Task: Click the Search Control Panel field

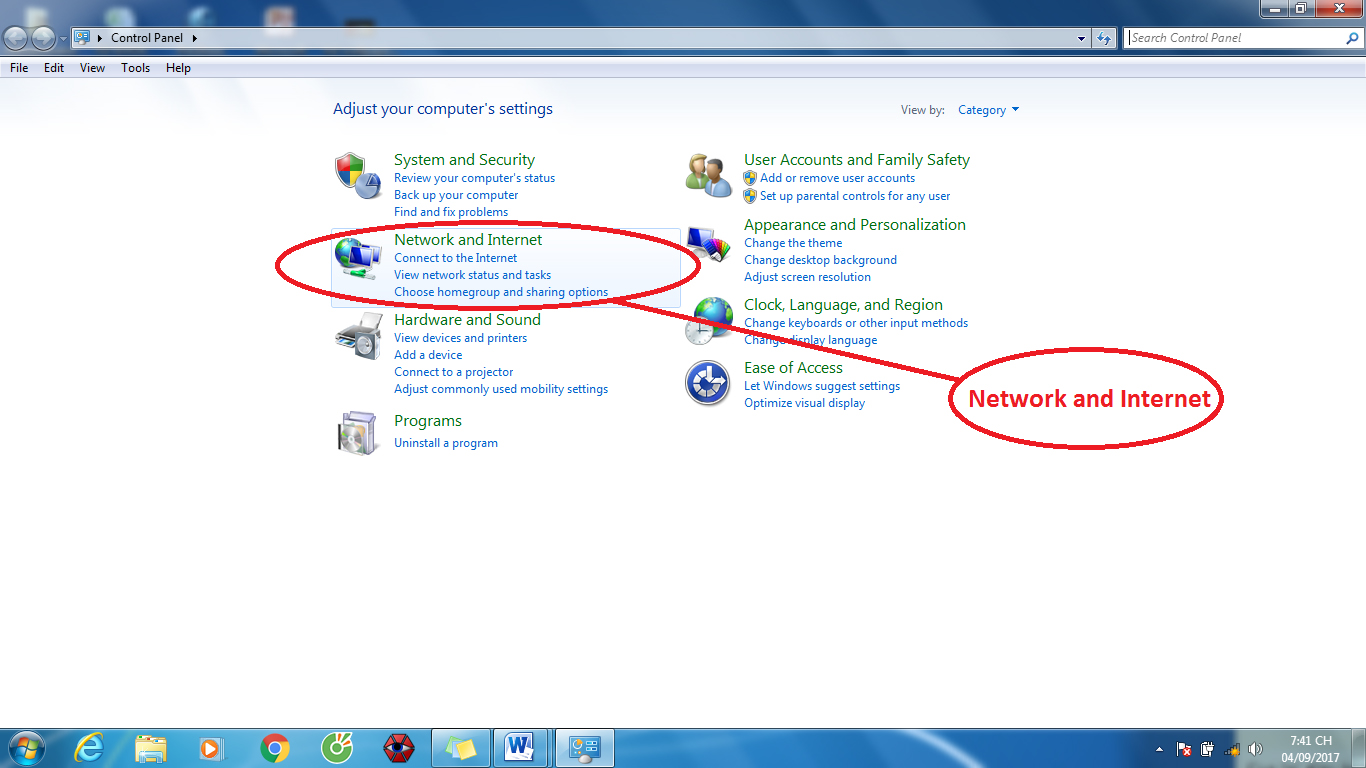Action: [x=1235, y=38]
